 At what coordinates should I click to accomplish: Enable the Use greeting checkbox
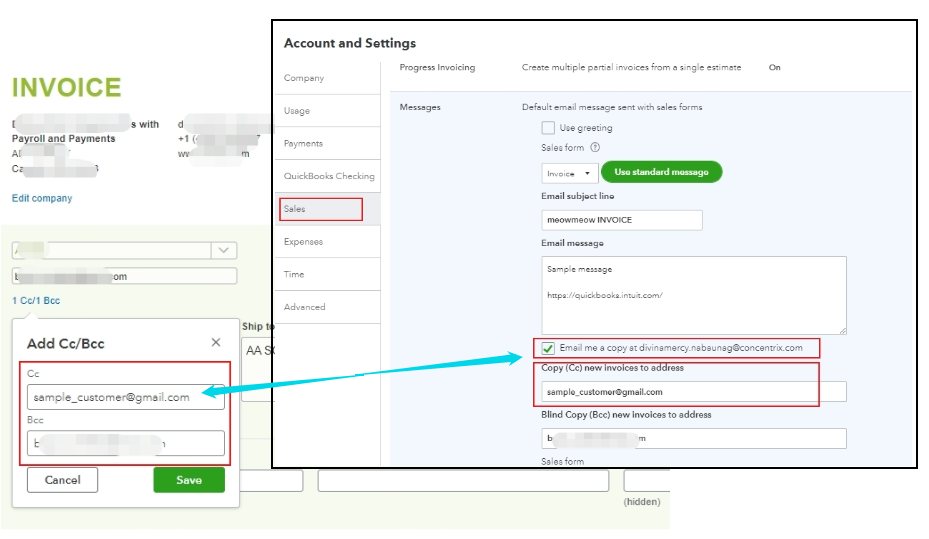coord(548,128)
